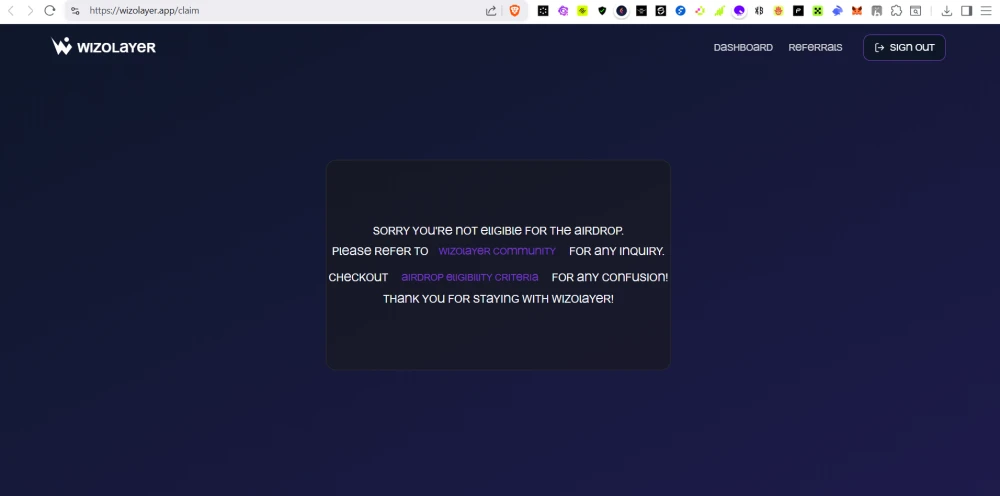Open the extensions puzzle piece menu

[x=896, y=11]
